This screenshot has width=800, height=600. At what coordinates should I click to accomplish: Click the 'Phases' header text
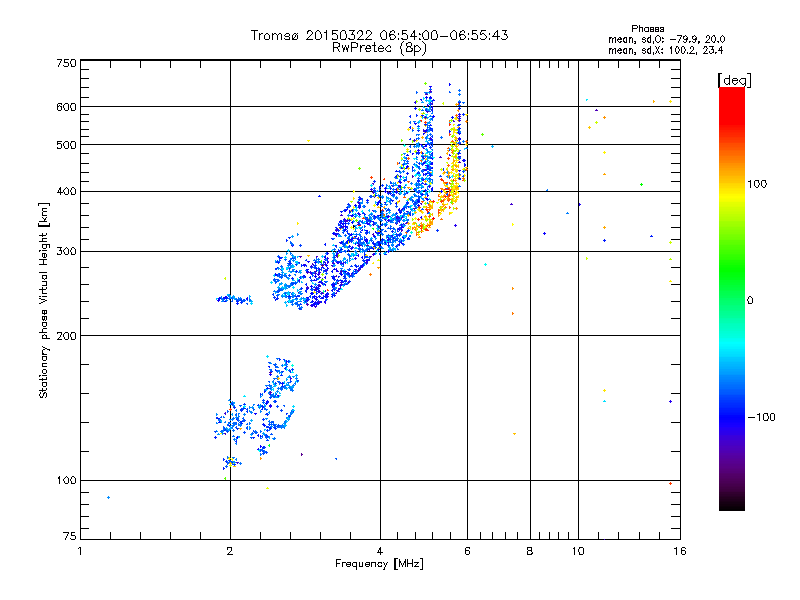pyautogui.click(x=647, y=29)
